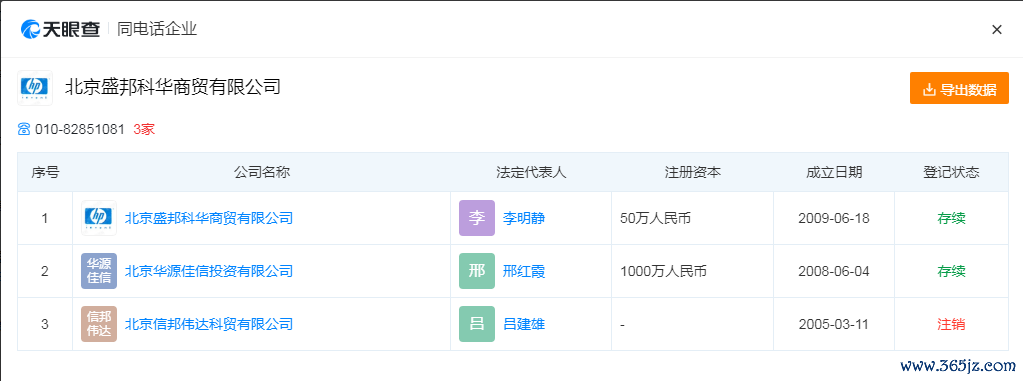Open legal representative 李明静
This screenshot has height=381, width=1023.
coord(524,218)
